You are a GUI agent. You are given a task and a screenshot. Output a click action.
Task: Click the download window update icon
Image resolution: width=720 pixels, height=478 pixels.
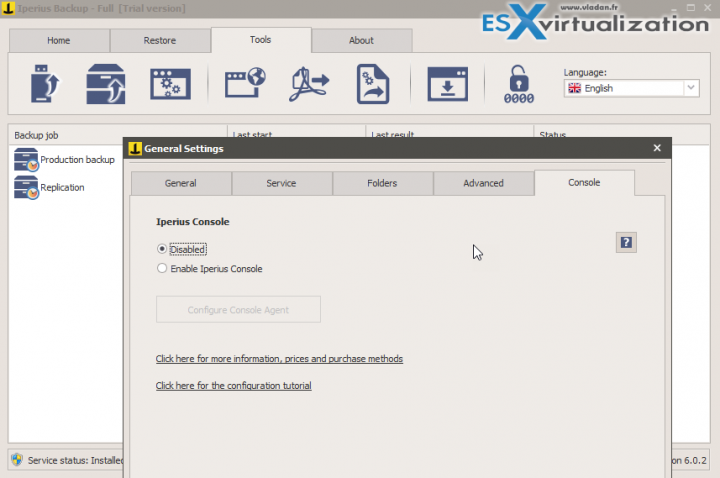tap(447, 84)
